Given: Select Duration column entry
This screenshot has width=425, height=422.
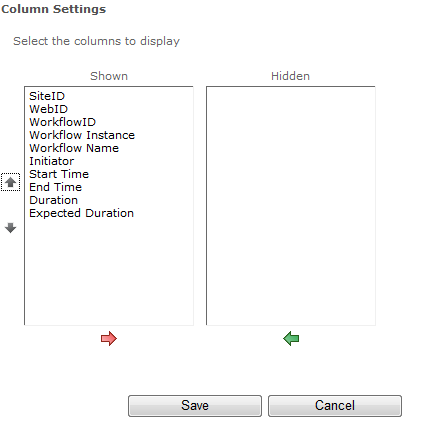Looking at the screenshot, I should [54, 200].
